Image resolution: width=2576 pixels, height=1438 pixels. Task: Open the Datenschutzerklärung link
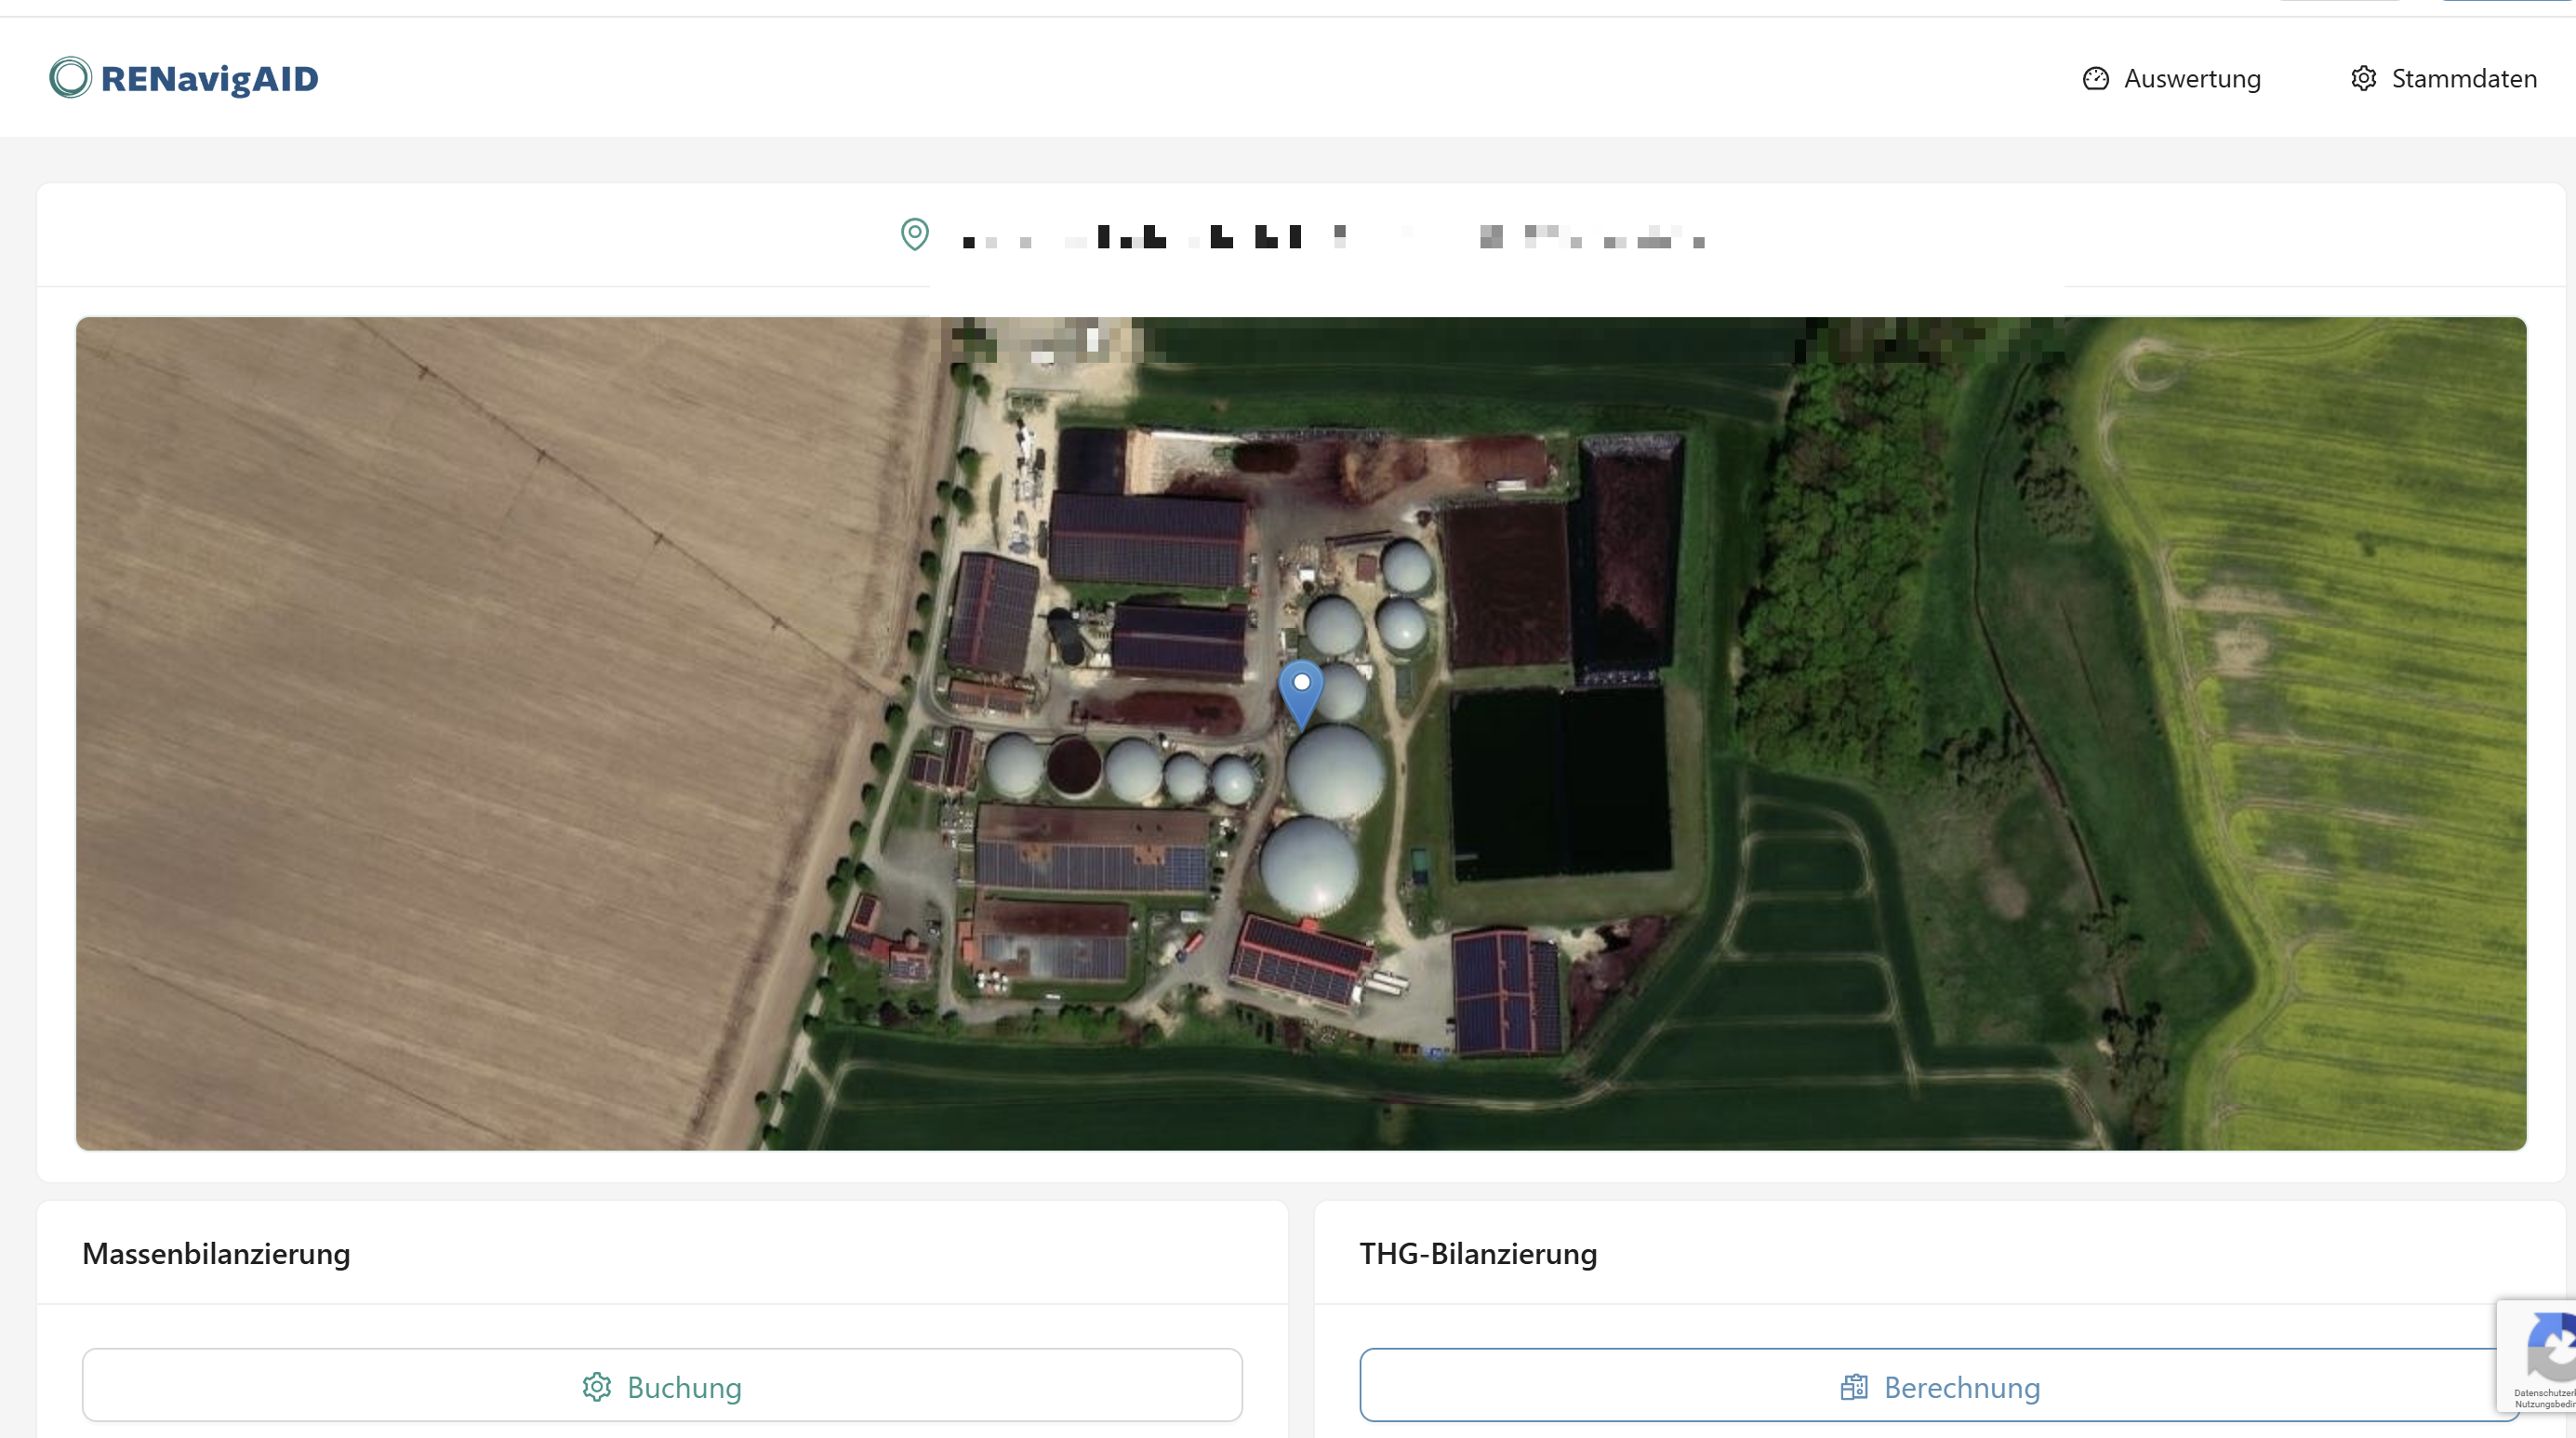2545,1392
